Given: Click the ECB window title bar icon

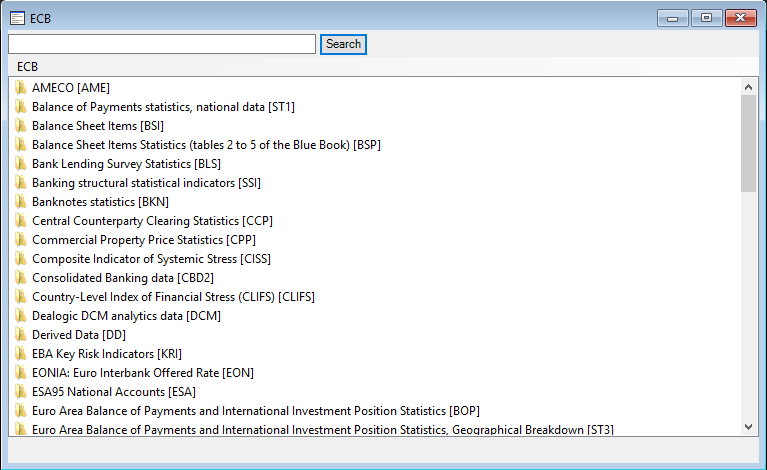Looking at the screenshot, I should coord(17,19).
